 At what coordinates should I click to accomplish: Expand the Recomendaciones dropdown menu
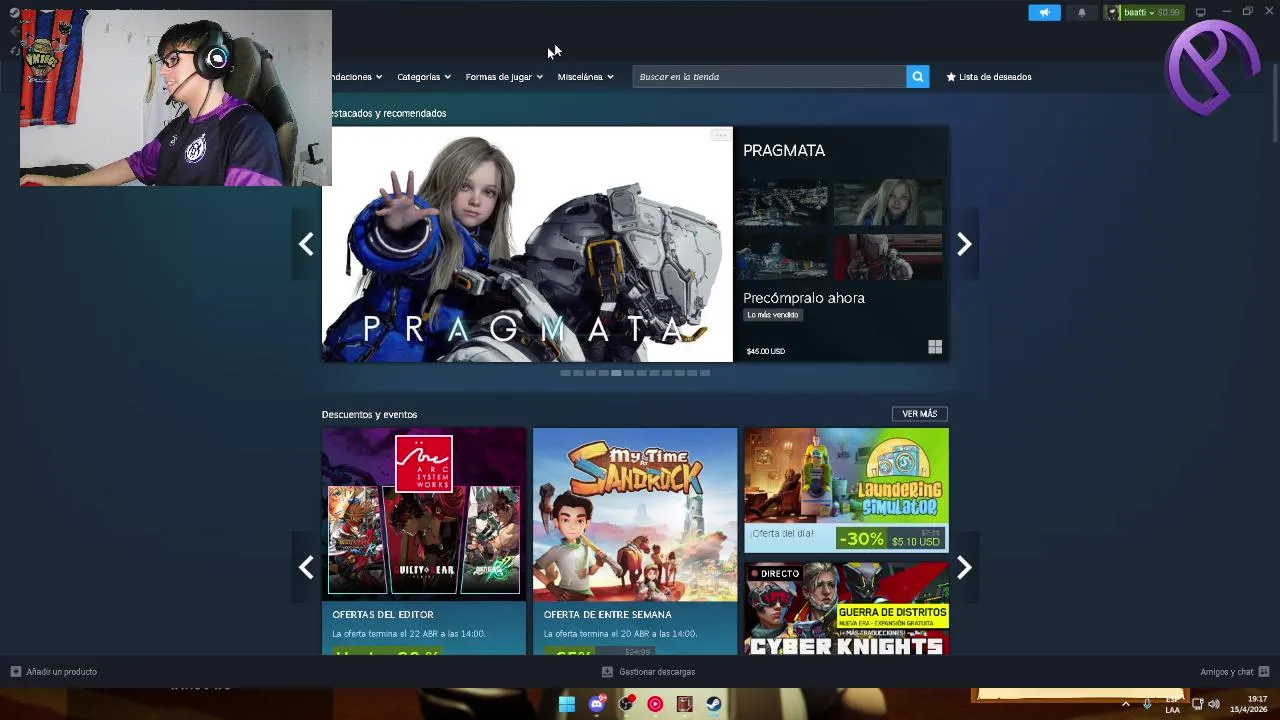pyautogui.click(x=357, y=77)
